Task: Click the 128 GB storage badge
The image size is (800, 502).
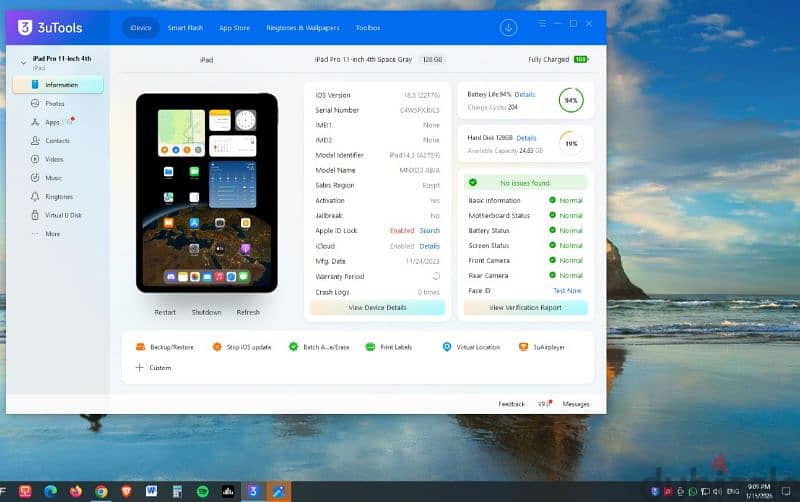Action: [x=432, y=60]
